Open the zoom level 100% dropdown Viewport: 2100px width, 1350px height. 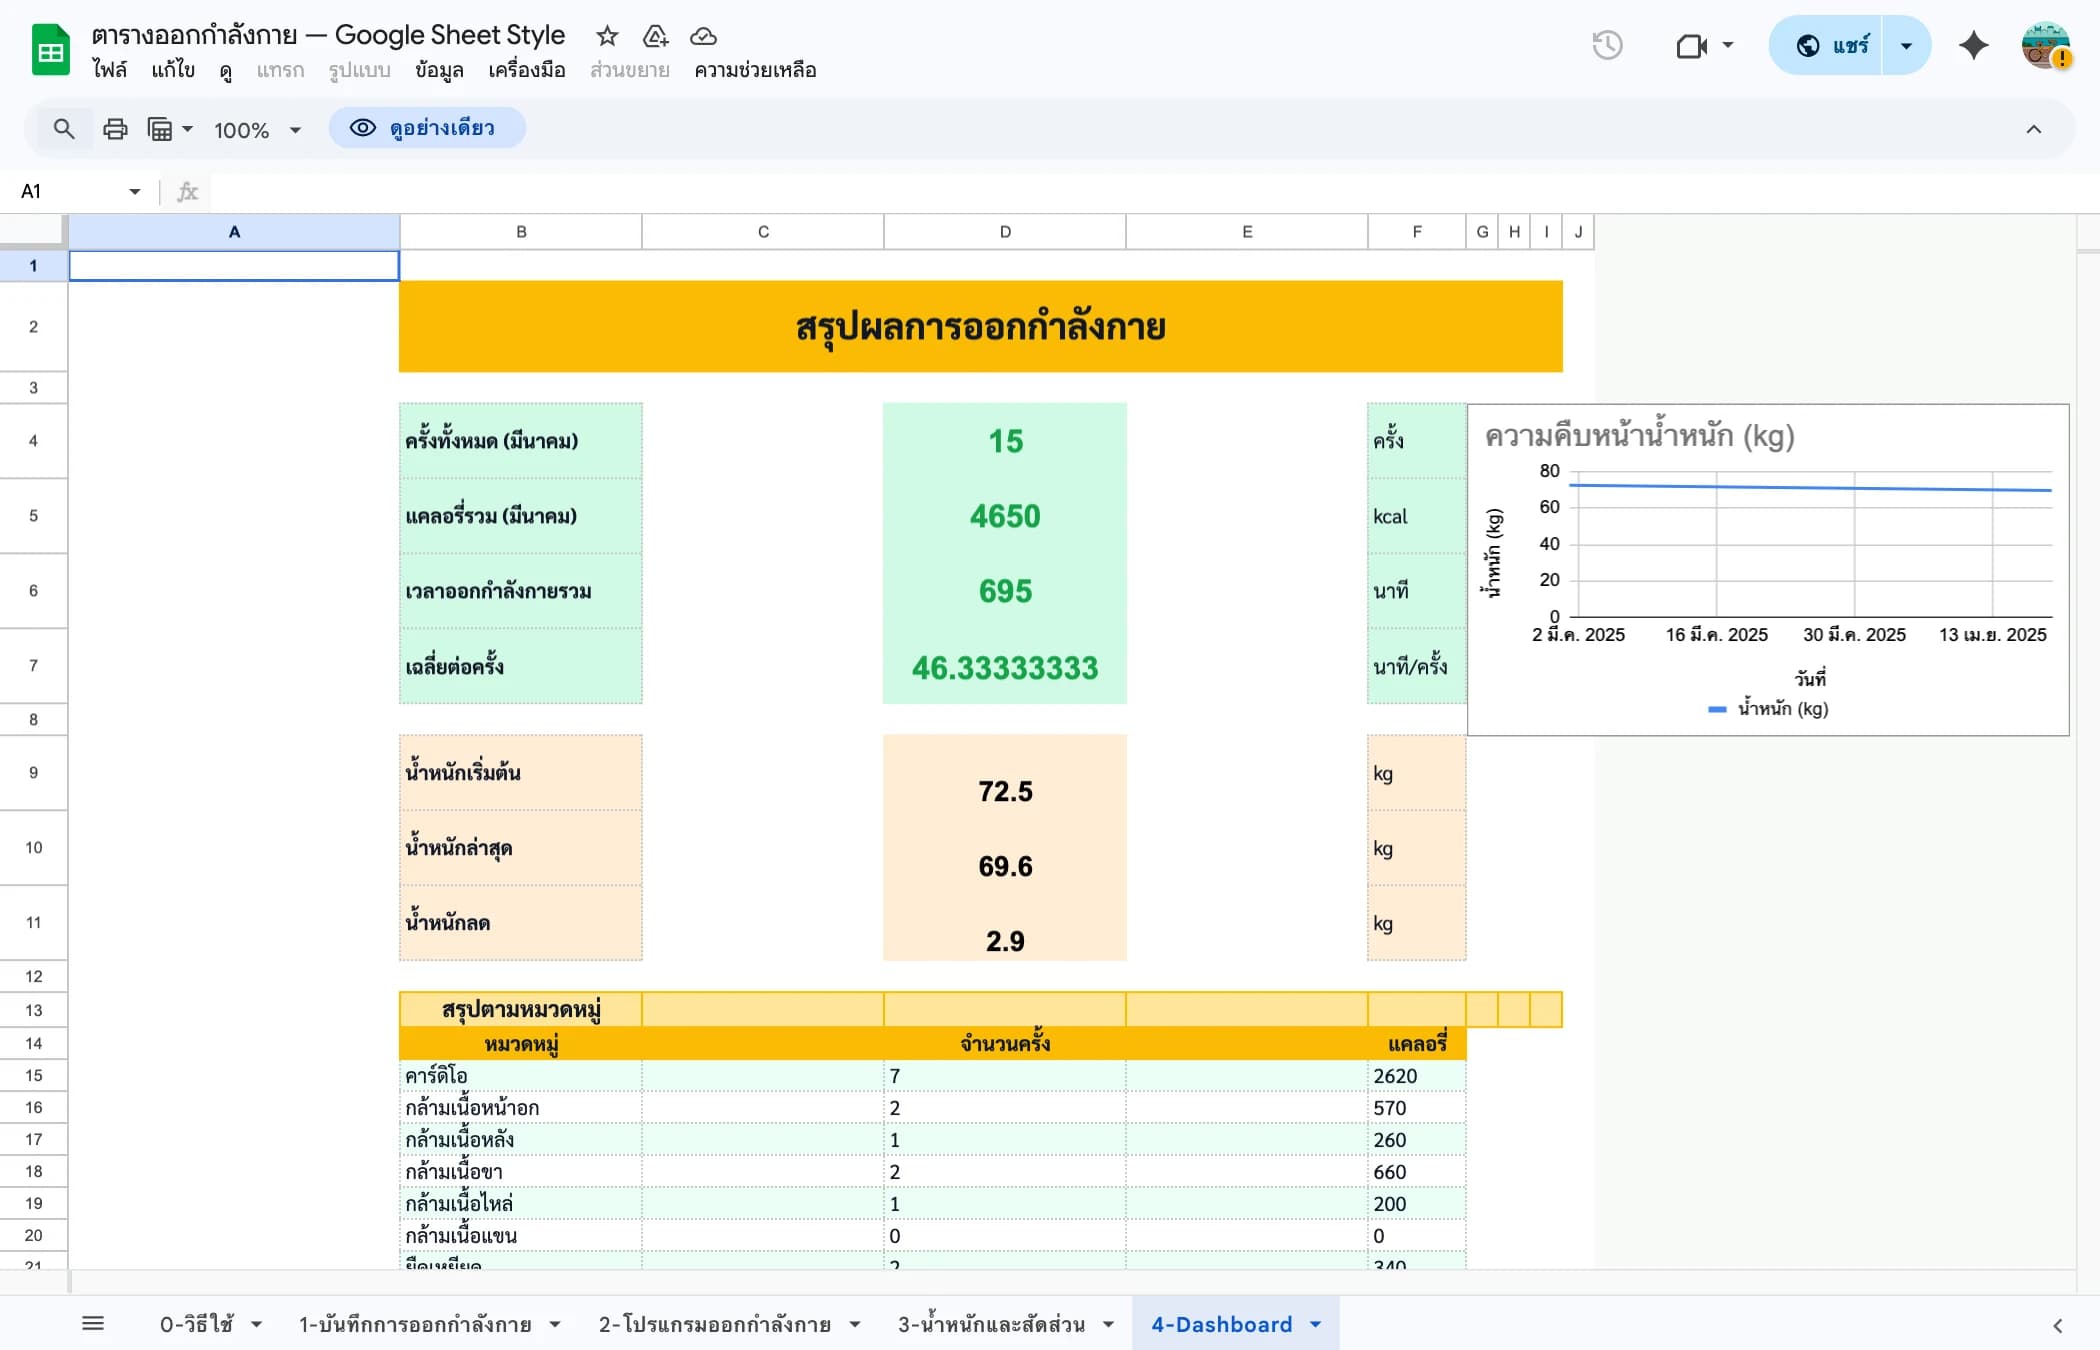pyautogui.click(x=255, y=129)
